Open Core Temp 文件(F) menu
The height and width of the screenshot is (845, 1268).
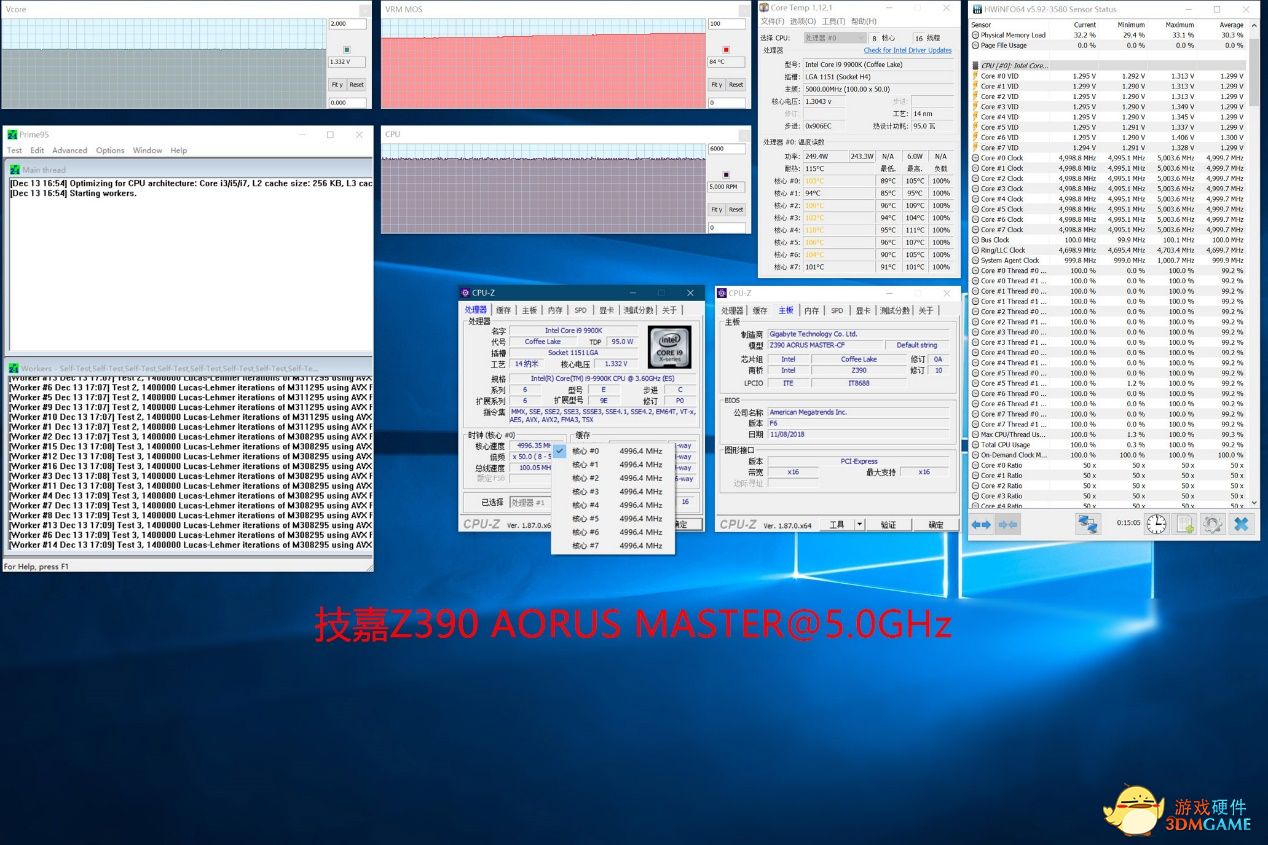(773, 21)
